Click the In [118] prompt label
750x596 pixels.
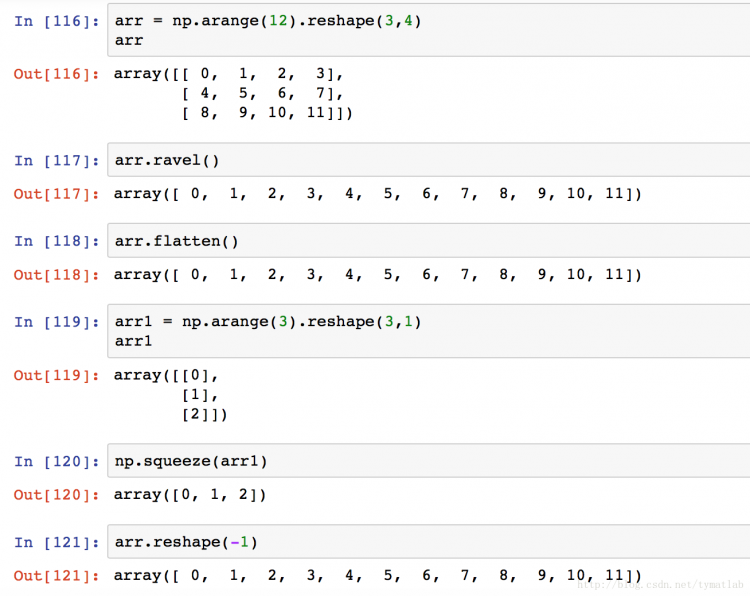pyautogui.click(x=56, y=242)
